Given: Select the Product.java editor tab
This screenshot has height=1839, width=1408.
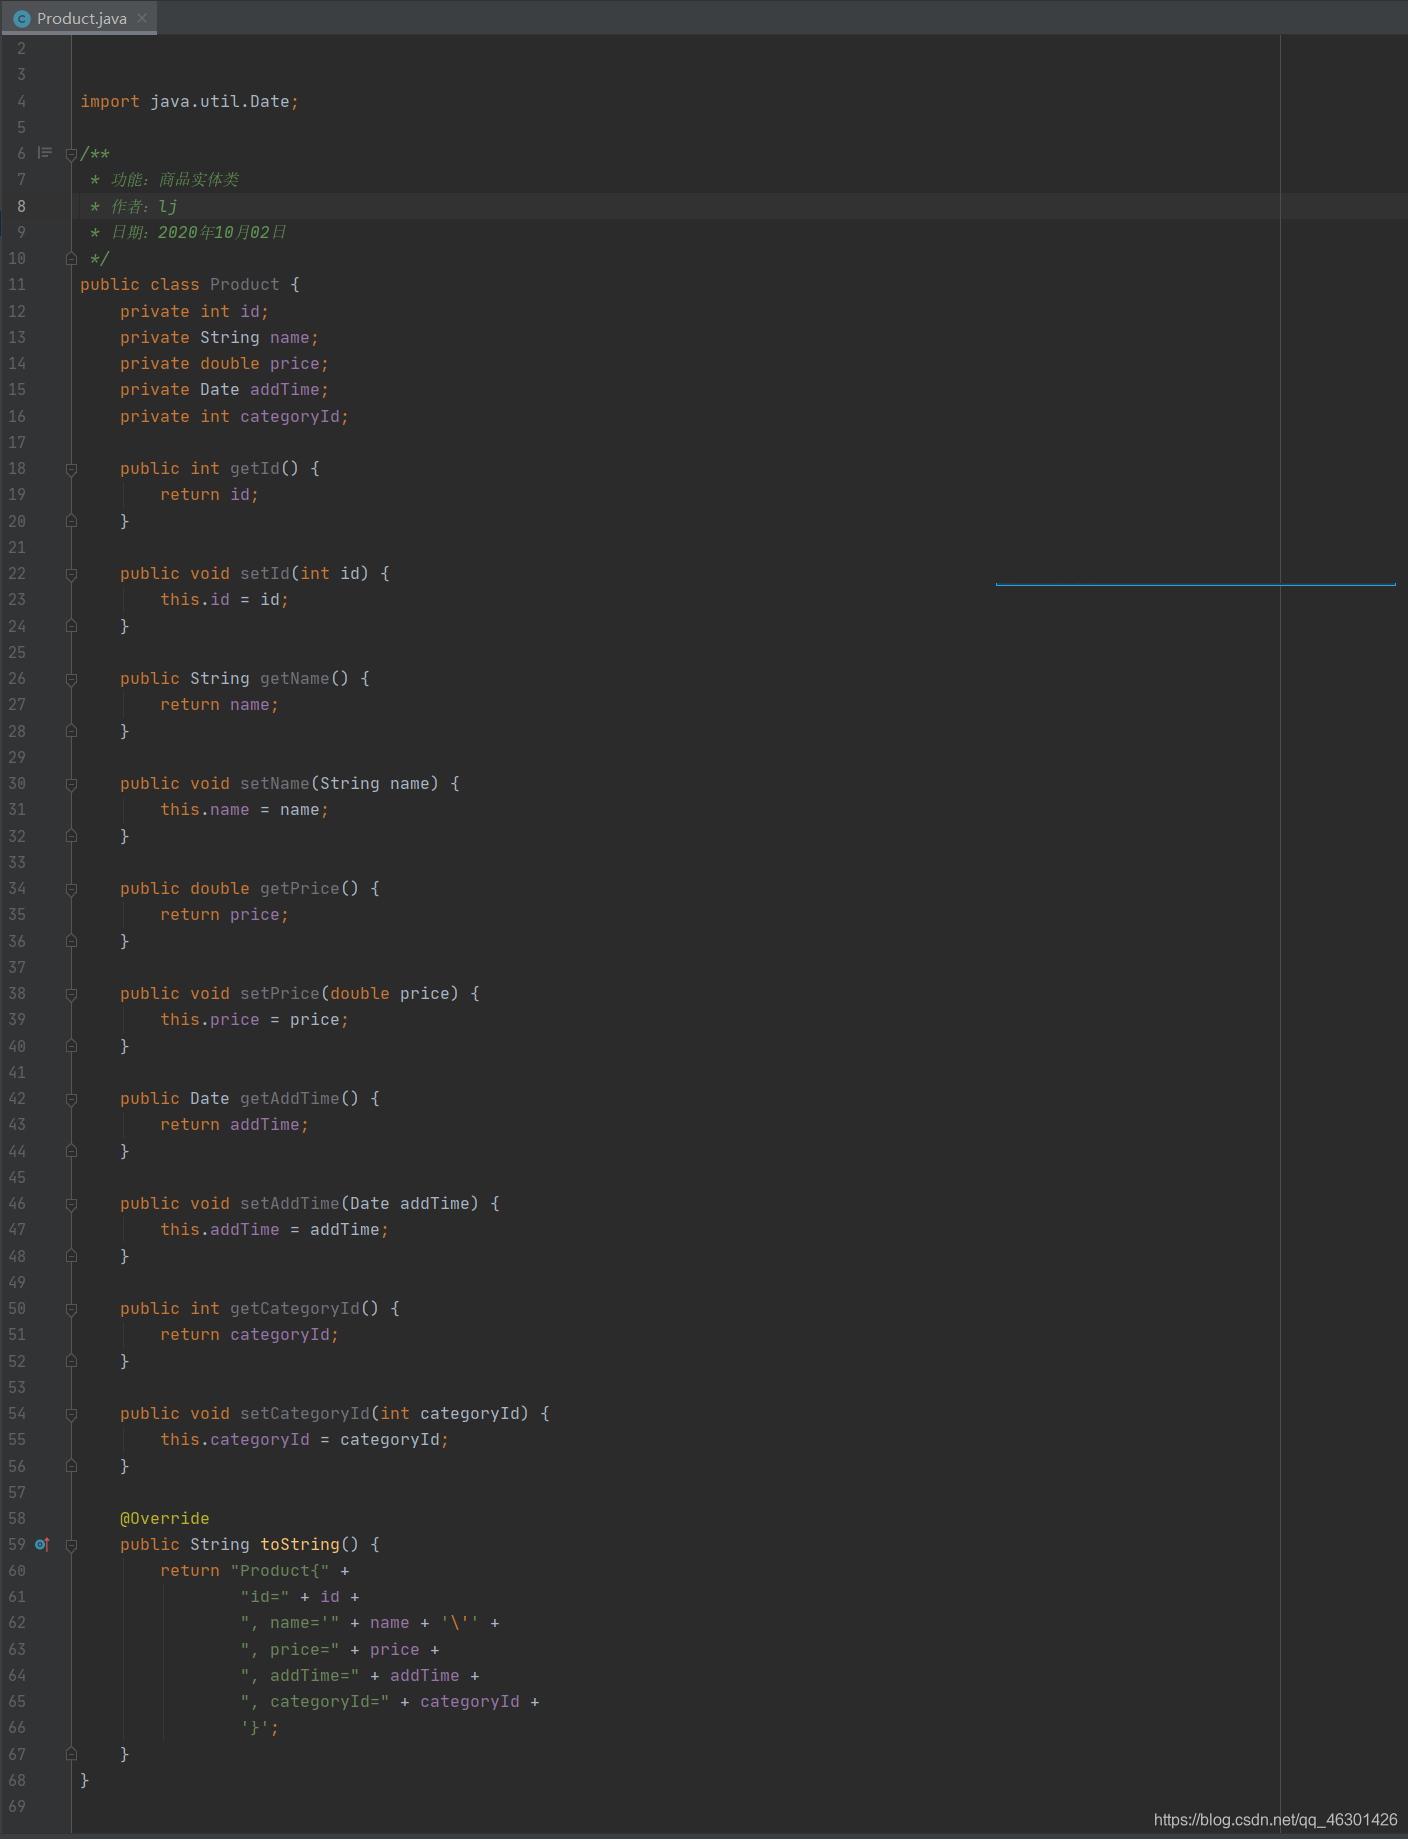Looking at the screenshot, I should click(x=80, y=18).
